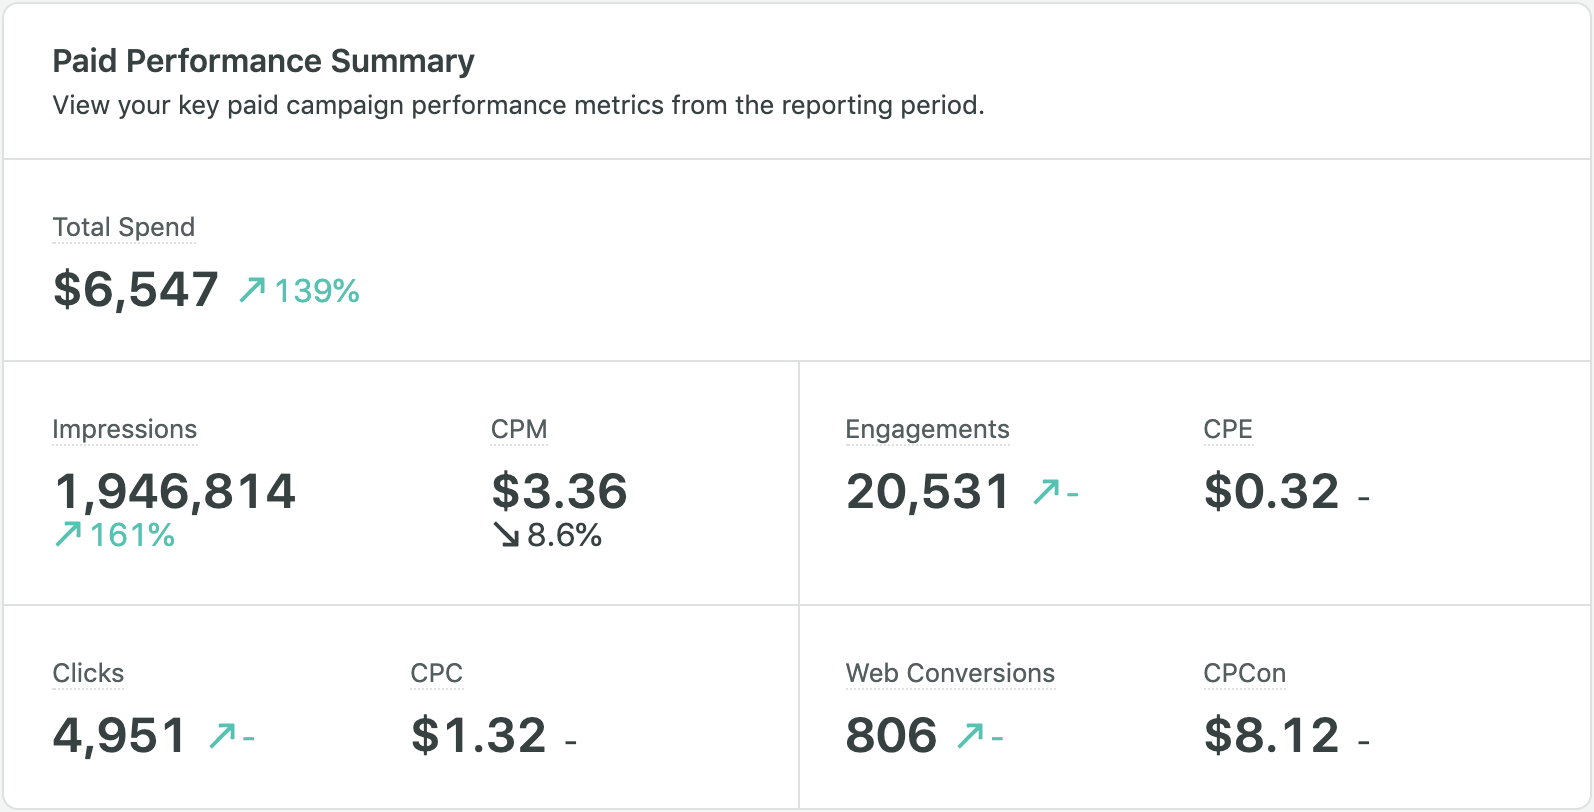Click the Impressions upward trend arrow
Viewport: 1594px width, 812px height.
click(68, 535)
